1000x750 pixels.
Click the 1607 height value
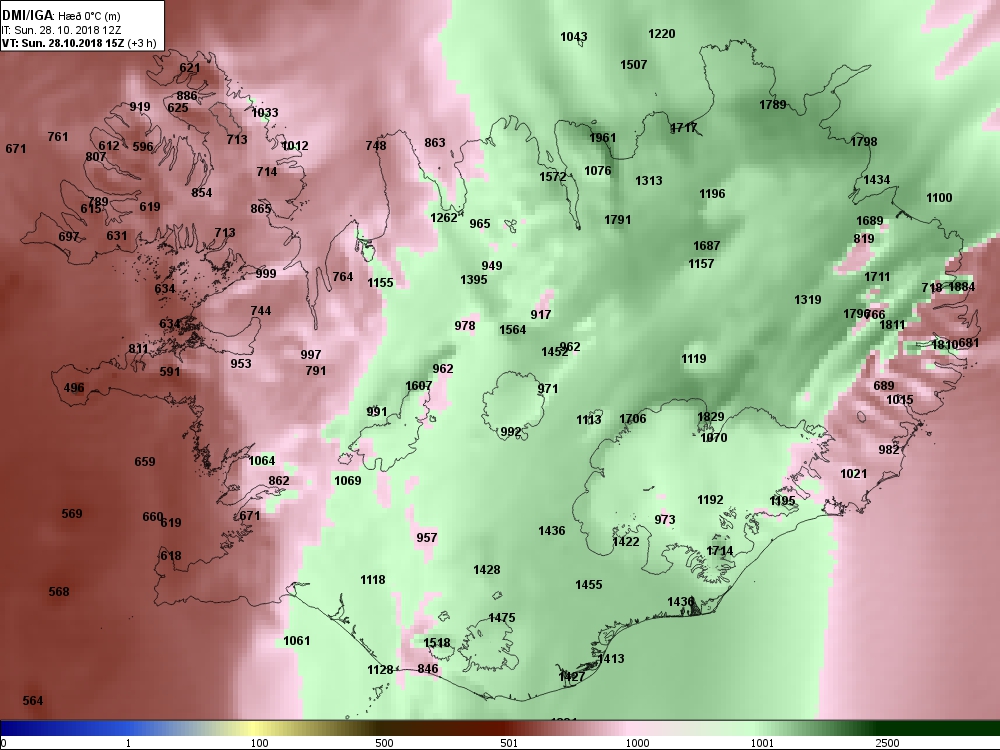418,386
